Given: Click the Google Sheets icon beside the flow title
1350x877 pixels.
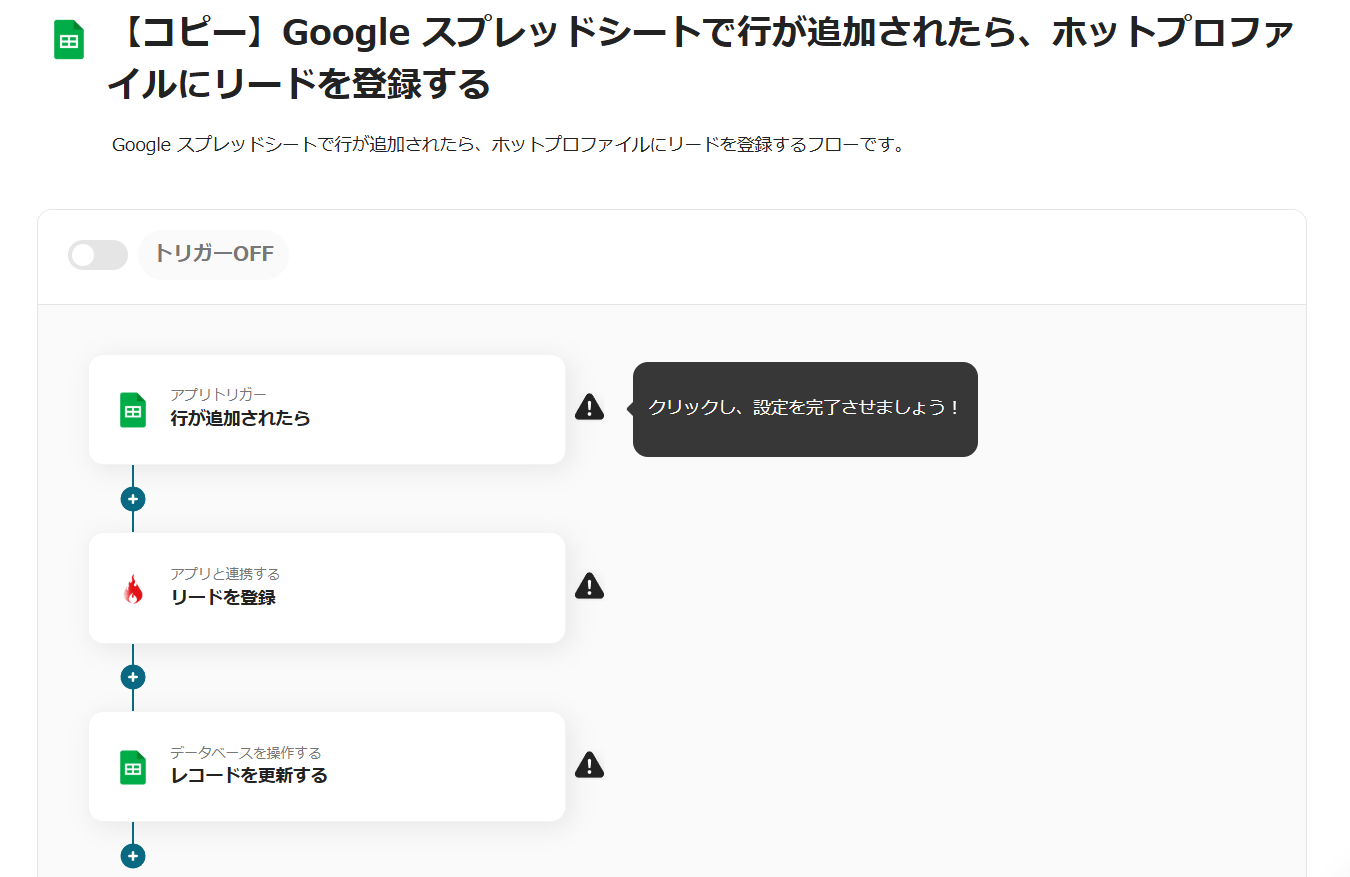Looking at the screenshot, I should (69, 41).
